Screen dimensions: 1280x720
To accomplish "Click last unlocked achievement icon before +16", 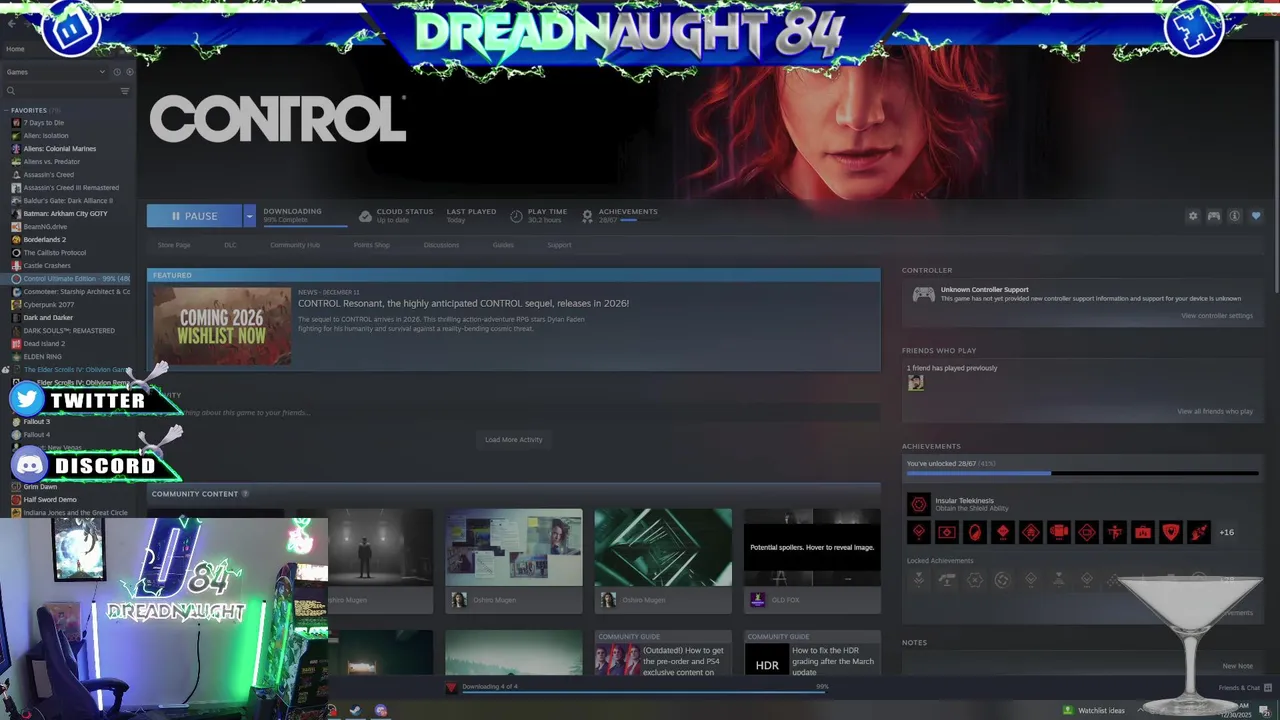I will 1198,532.
